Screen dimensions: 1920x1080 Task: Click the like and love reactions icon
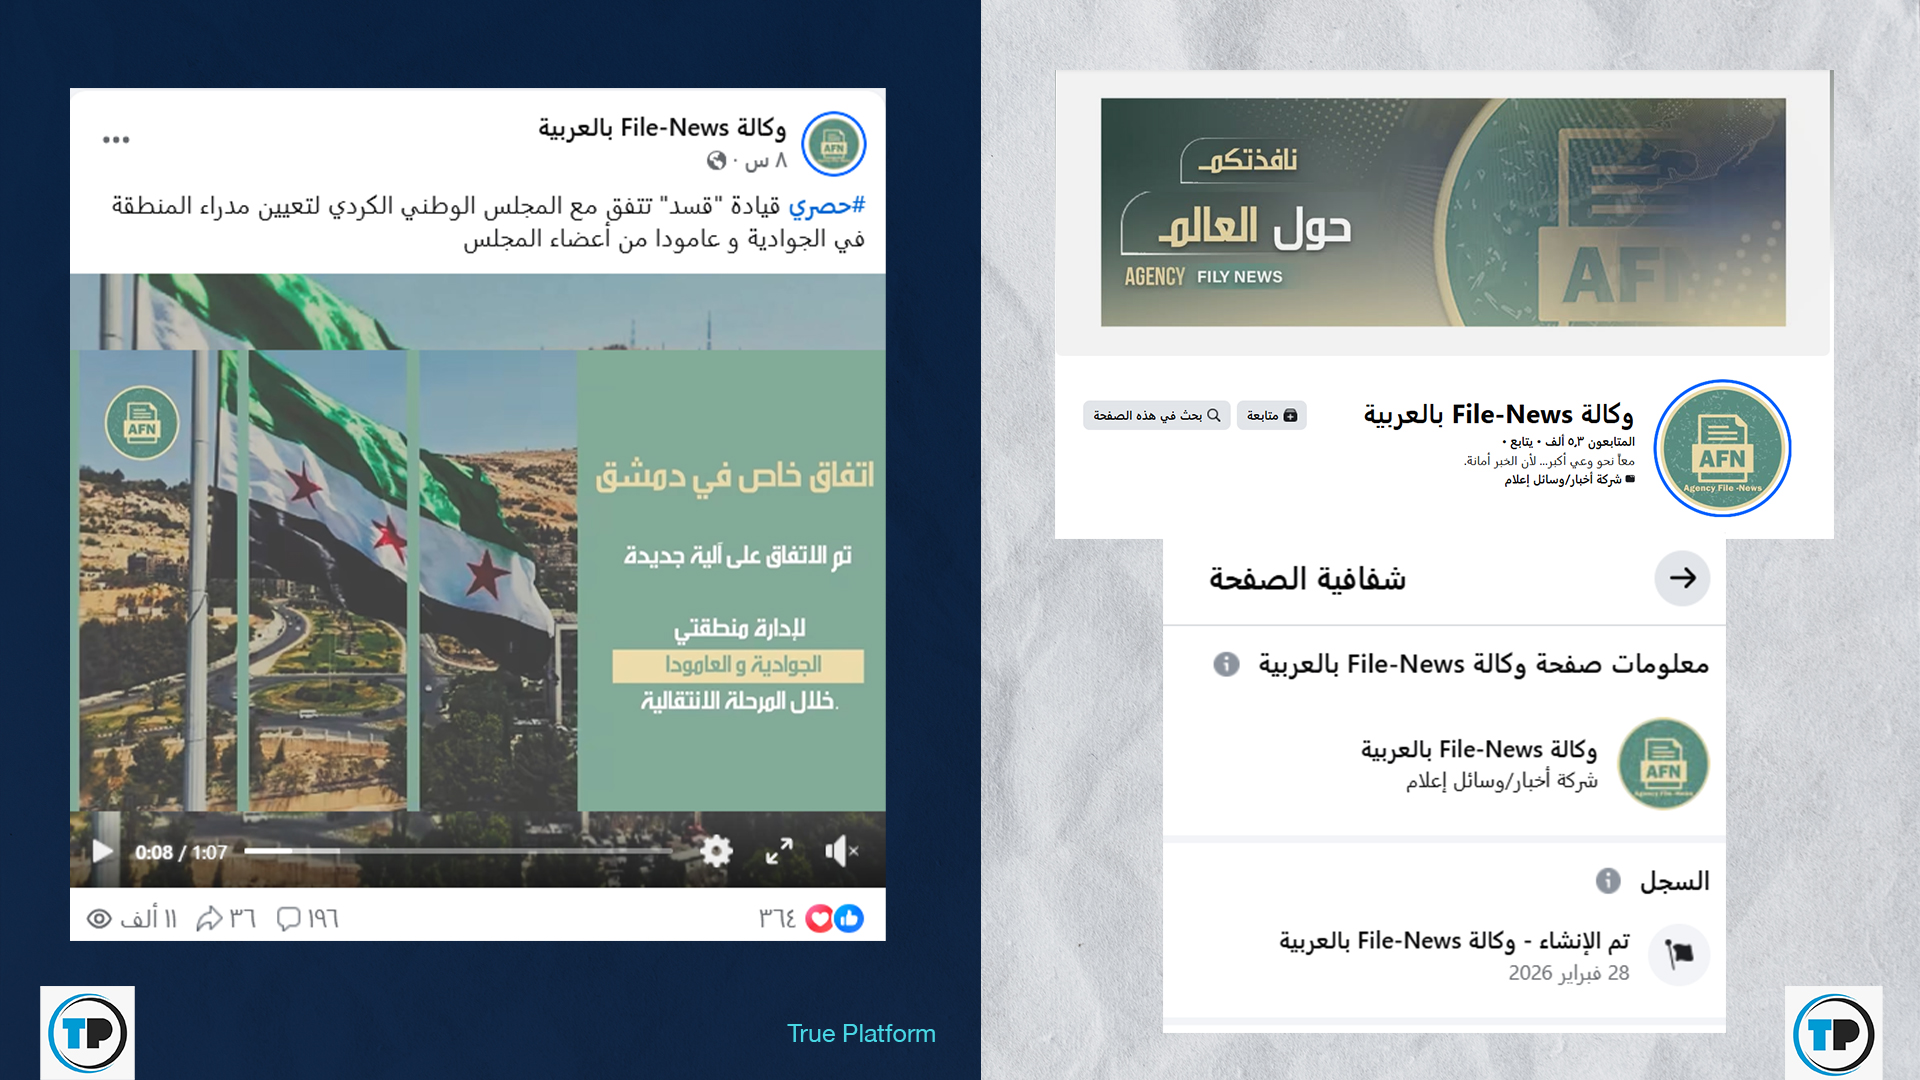pos(834,918)
